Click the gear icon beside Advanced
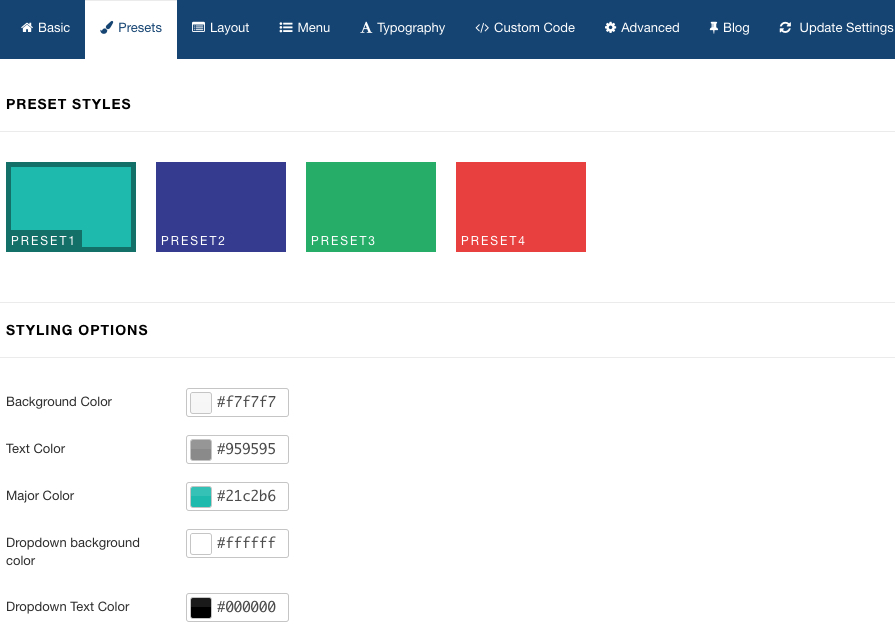The height and width of the screenshot is (633, 895). (610, 28)
